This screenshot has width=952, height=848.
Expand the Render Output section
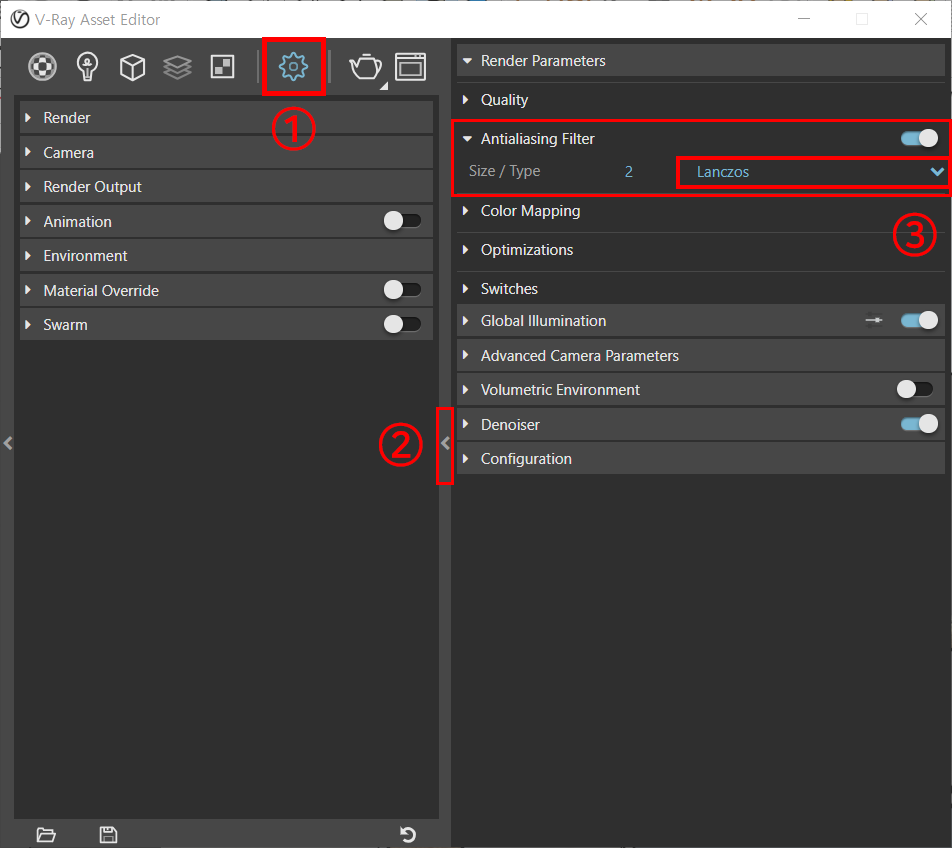click(226, 187)
